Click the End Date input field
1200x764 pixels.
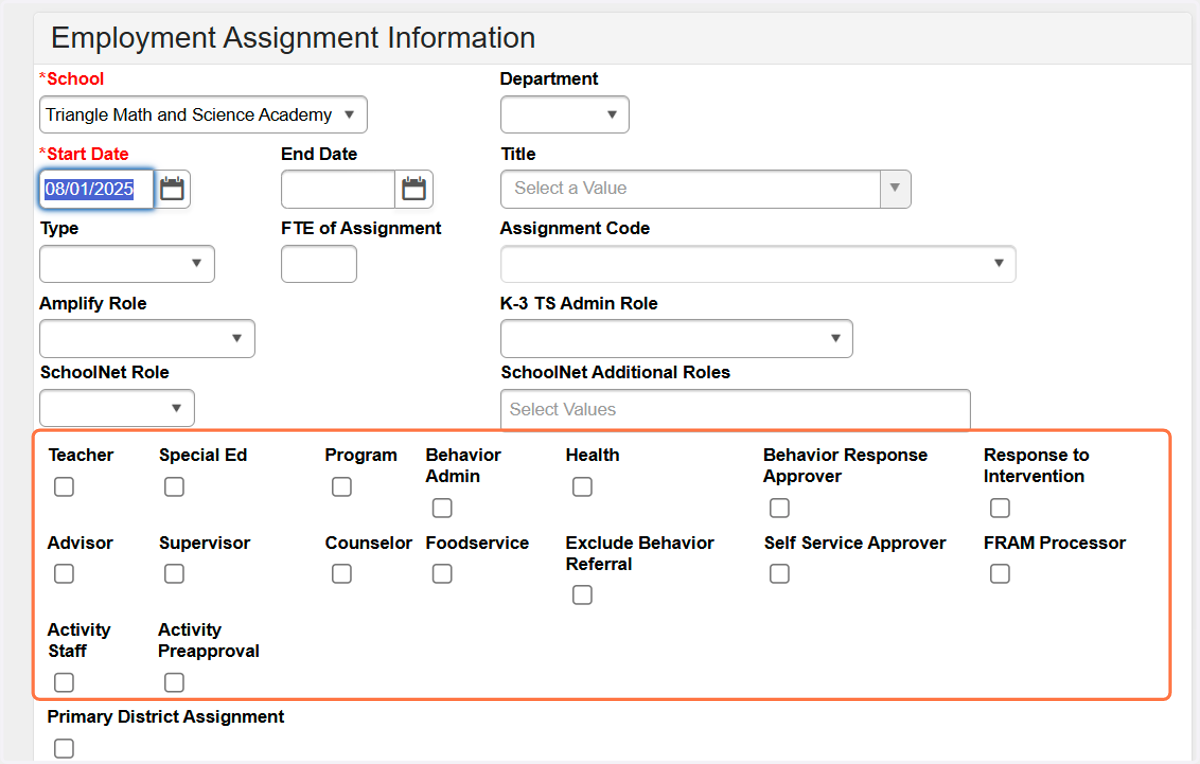pos(338,189)
